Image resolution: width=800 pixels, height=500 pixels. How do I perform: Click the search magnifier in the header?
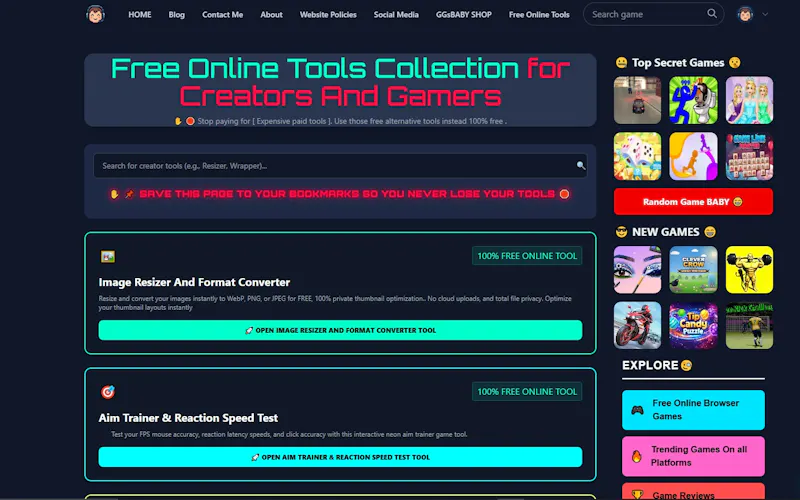pyautogui.click(x=712, y=14)
